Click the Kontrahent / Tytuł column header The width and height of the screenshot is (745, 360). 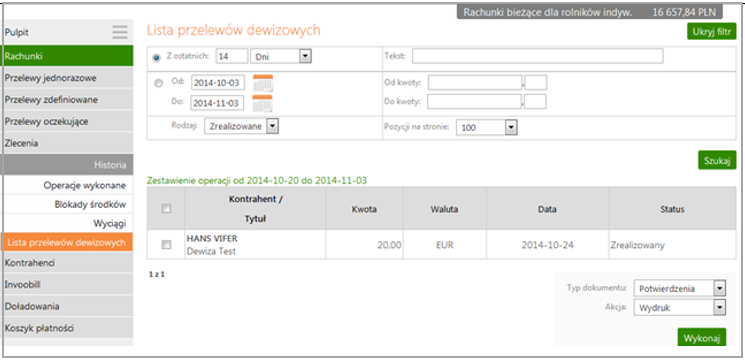coord(256,208)
